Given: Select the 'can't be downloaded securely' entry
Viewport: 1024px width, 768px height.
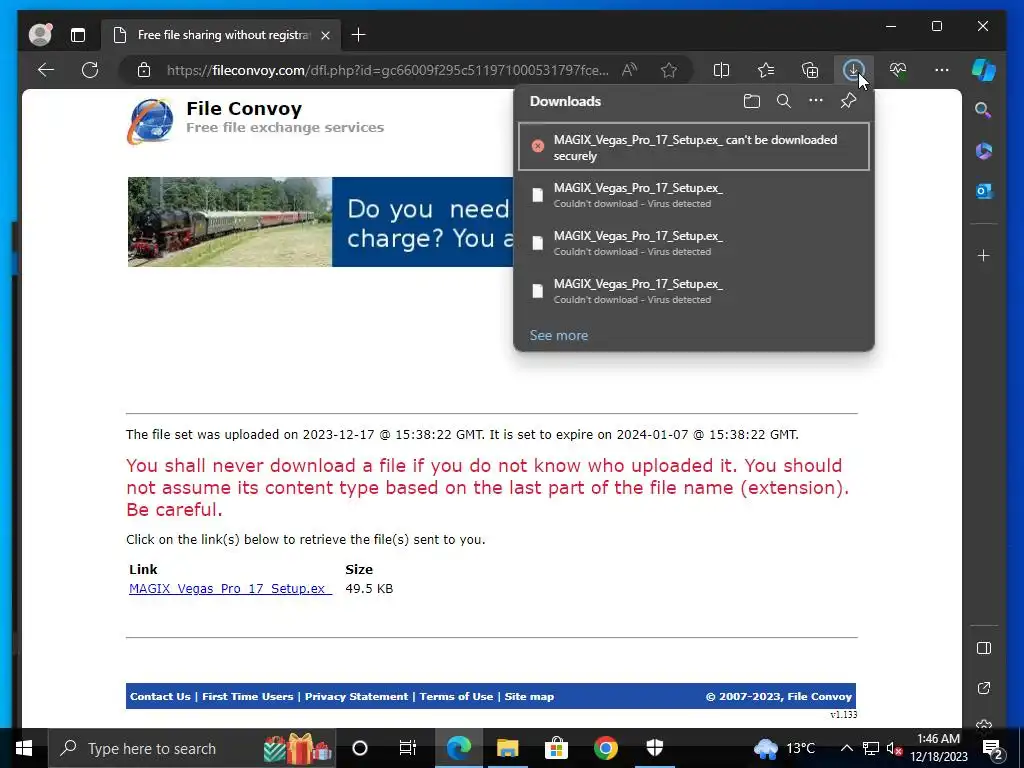Looking at the screenshot, I should 694,147.
